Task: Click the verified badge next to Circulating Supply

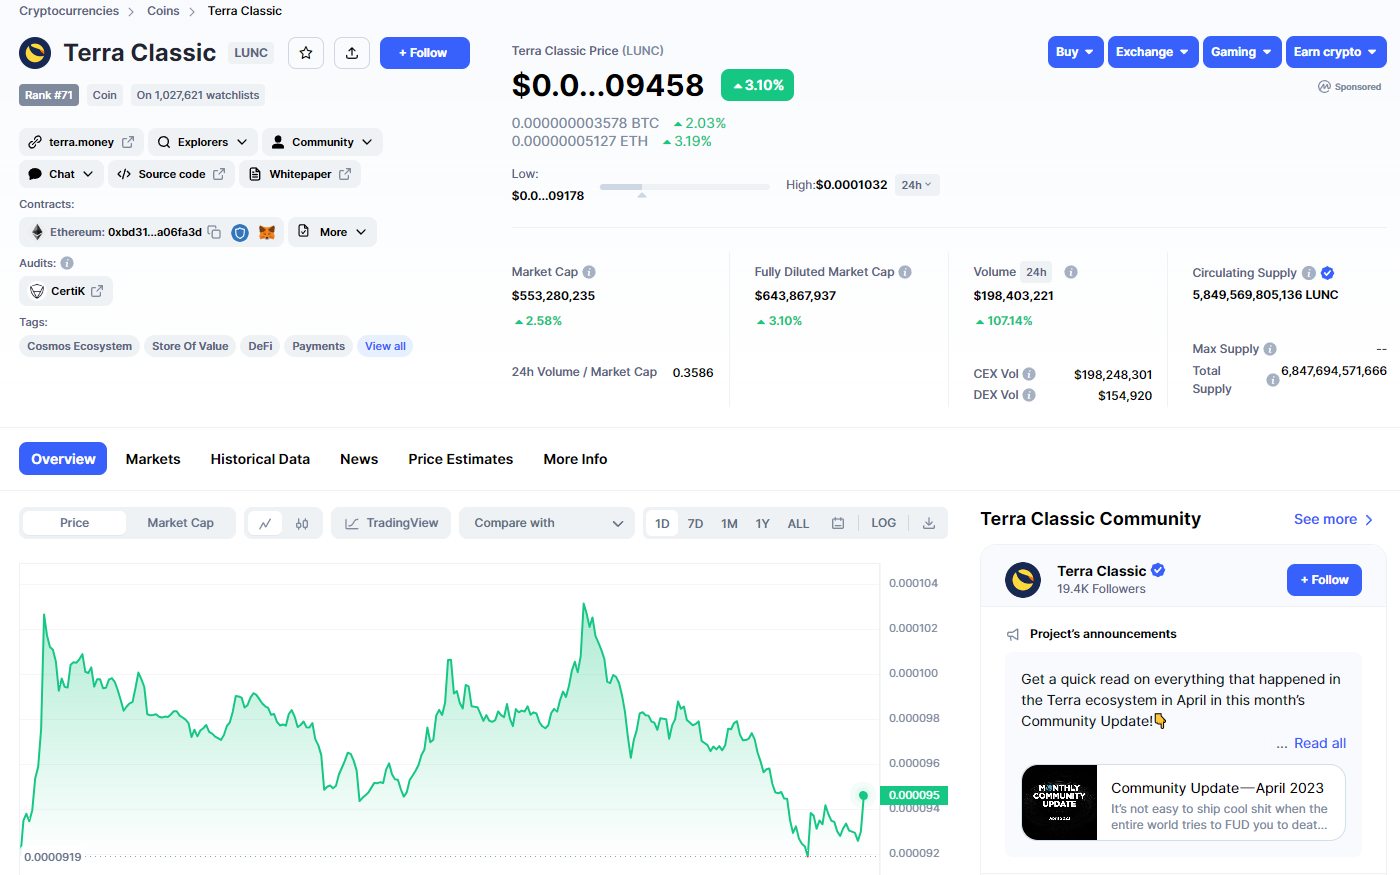Action: click(x=1327, y=273)
